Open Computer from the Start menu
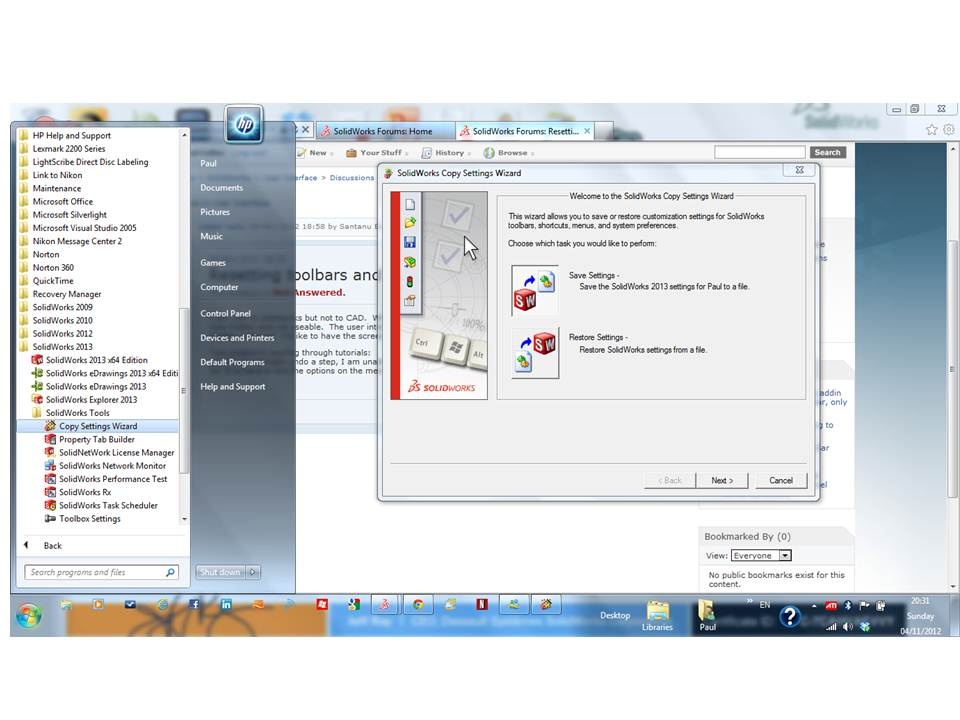960x720 pixels. click(219, 287)
